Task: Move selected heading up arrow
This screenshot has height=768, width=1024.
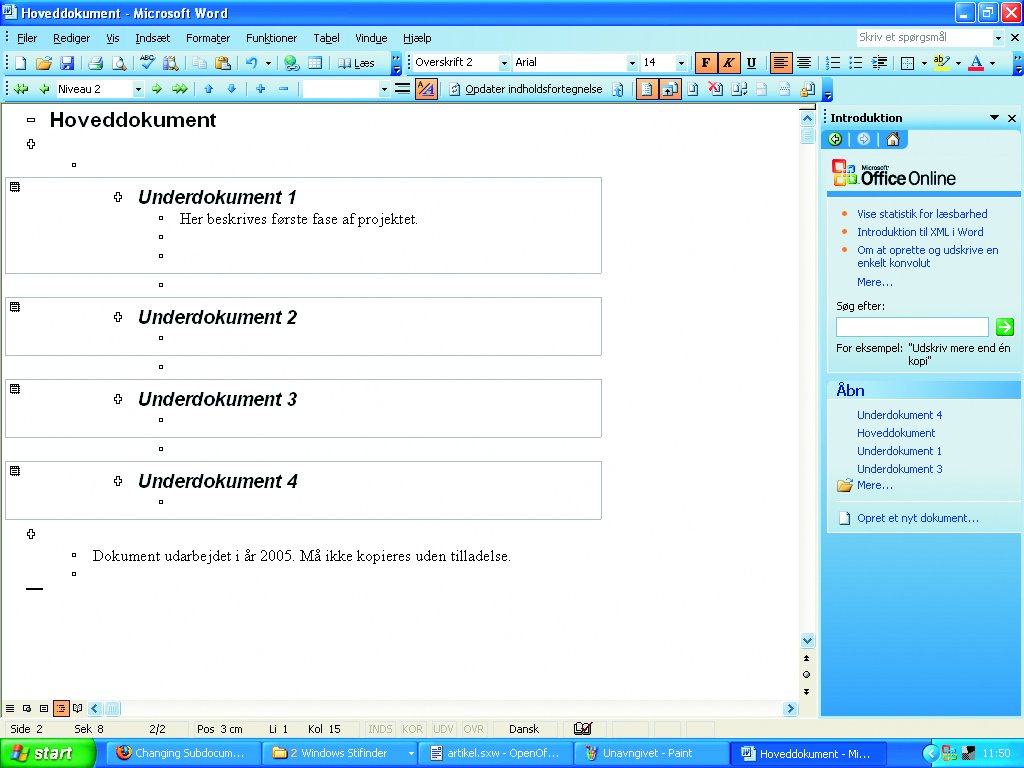Action: click(208, 89)
